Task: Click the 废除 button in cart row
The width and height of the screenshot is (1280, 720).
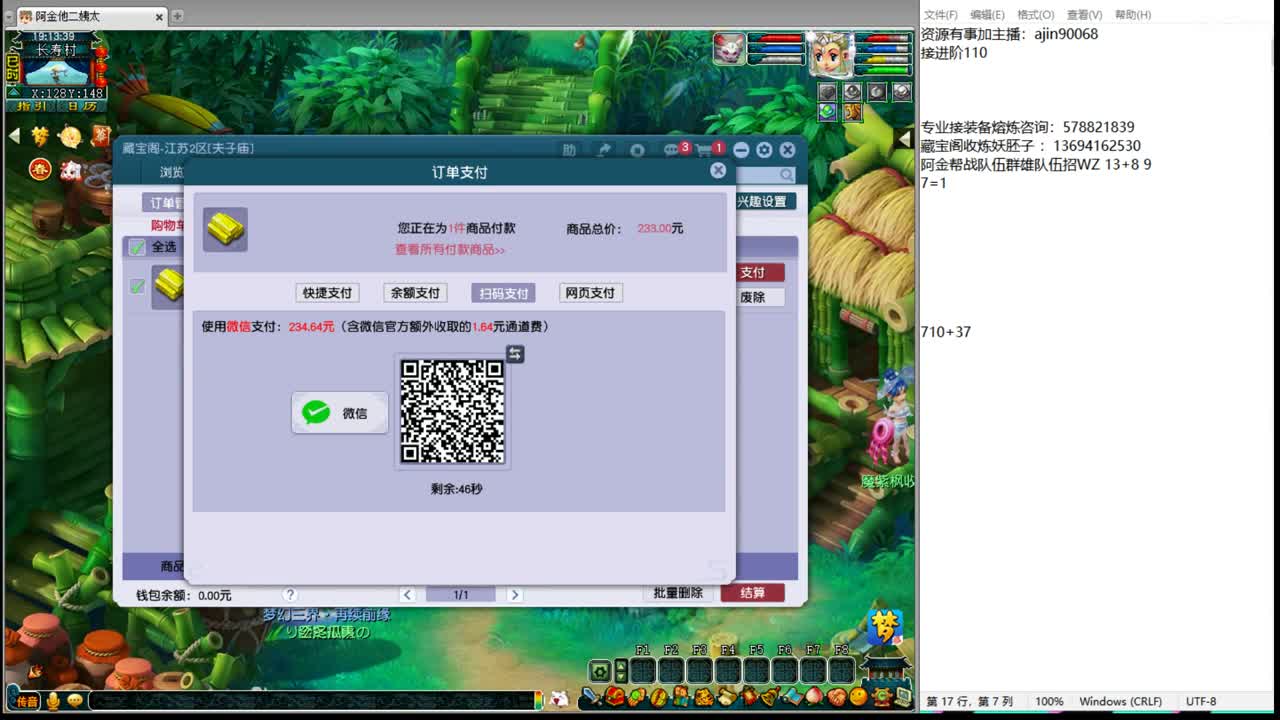Action: coord(760,297)
